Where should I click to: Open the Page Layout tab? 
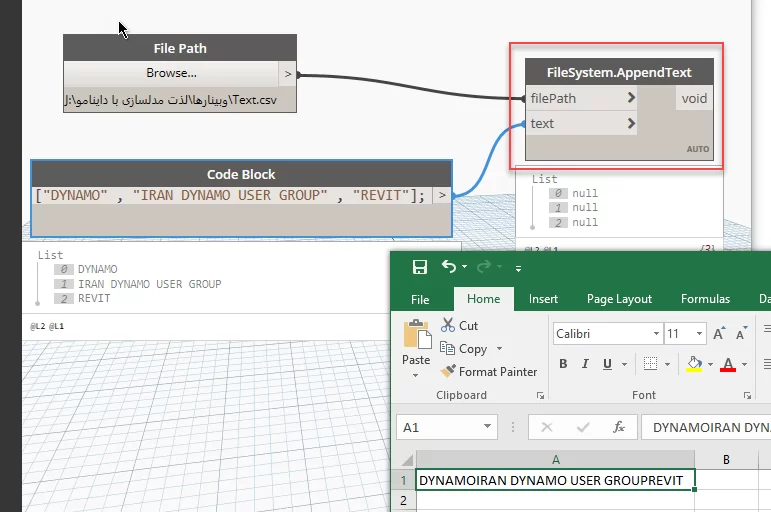point(619,299)
